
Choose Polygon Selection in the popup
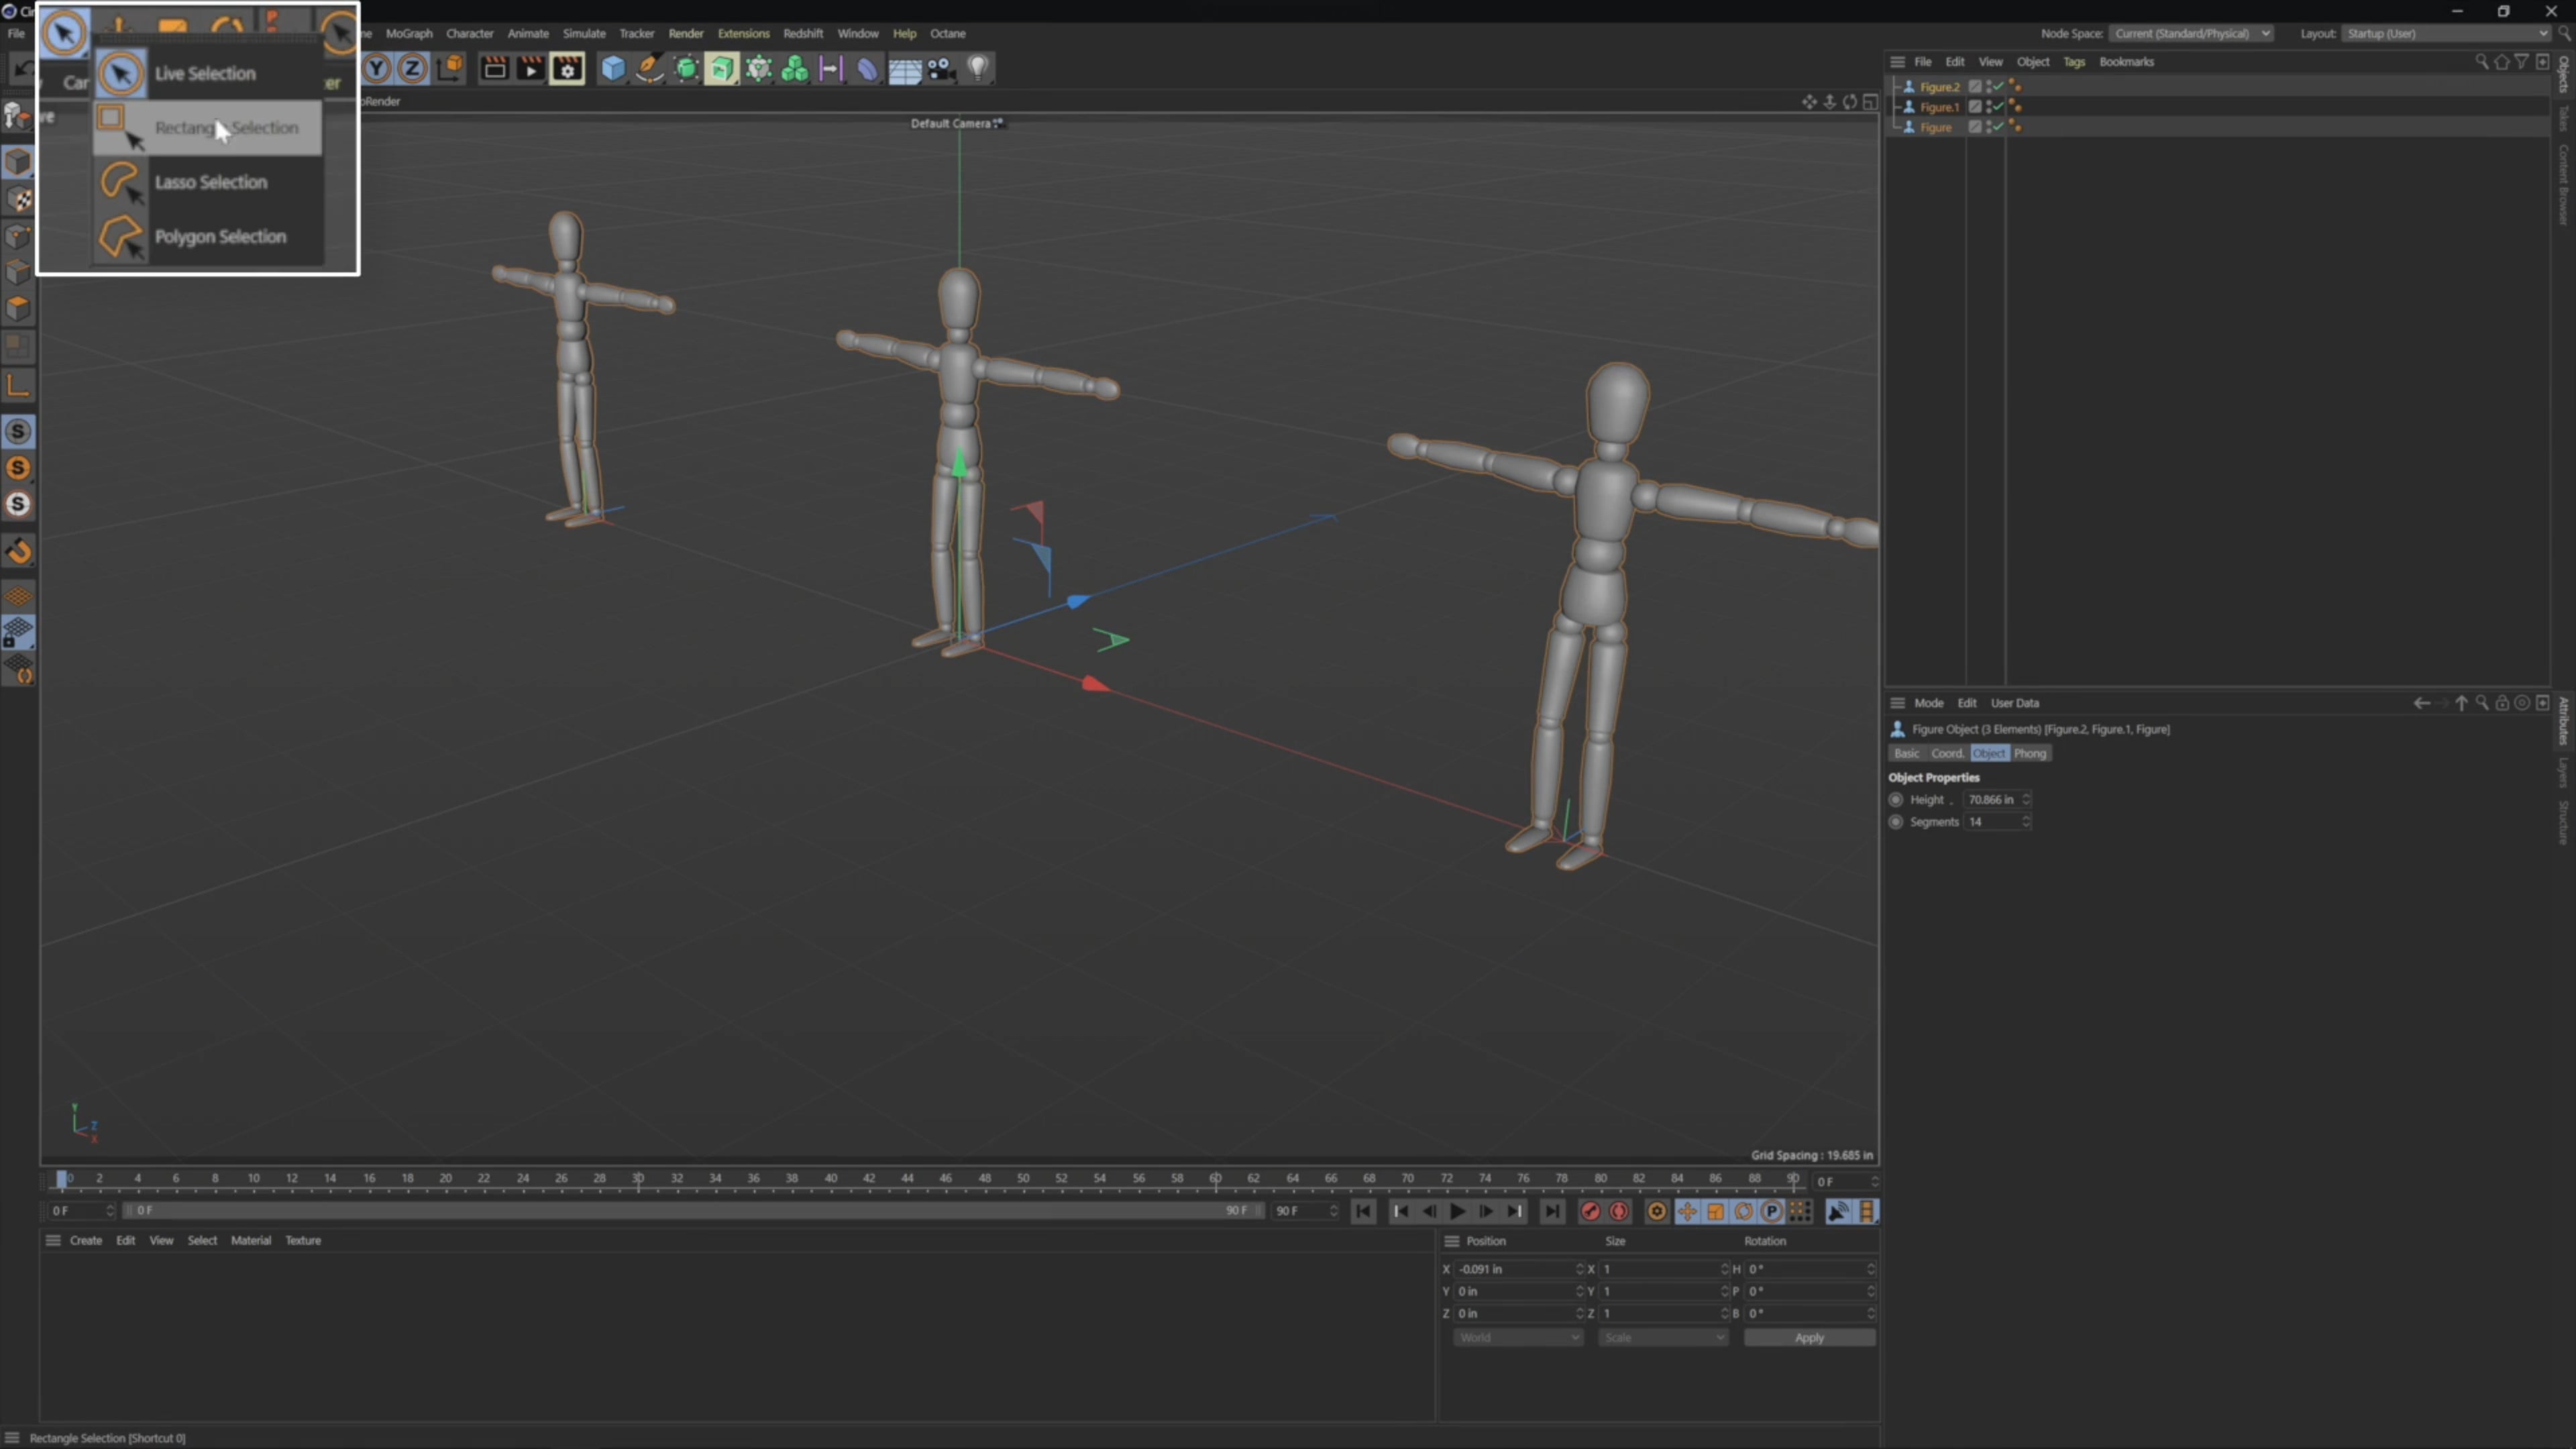[x=208, y=237]
